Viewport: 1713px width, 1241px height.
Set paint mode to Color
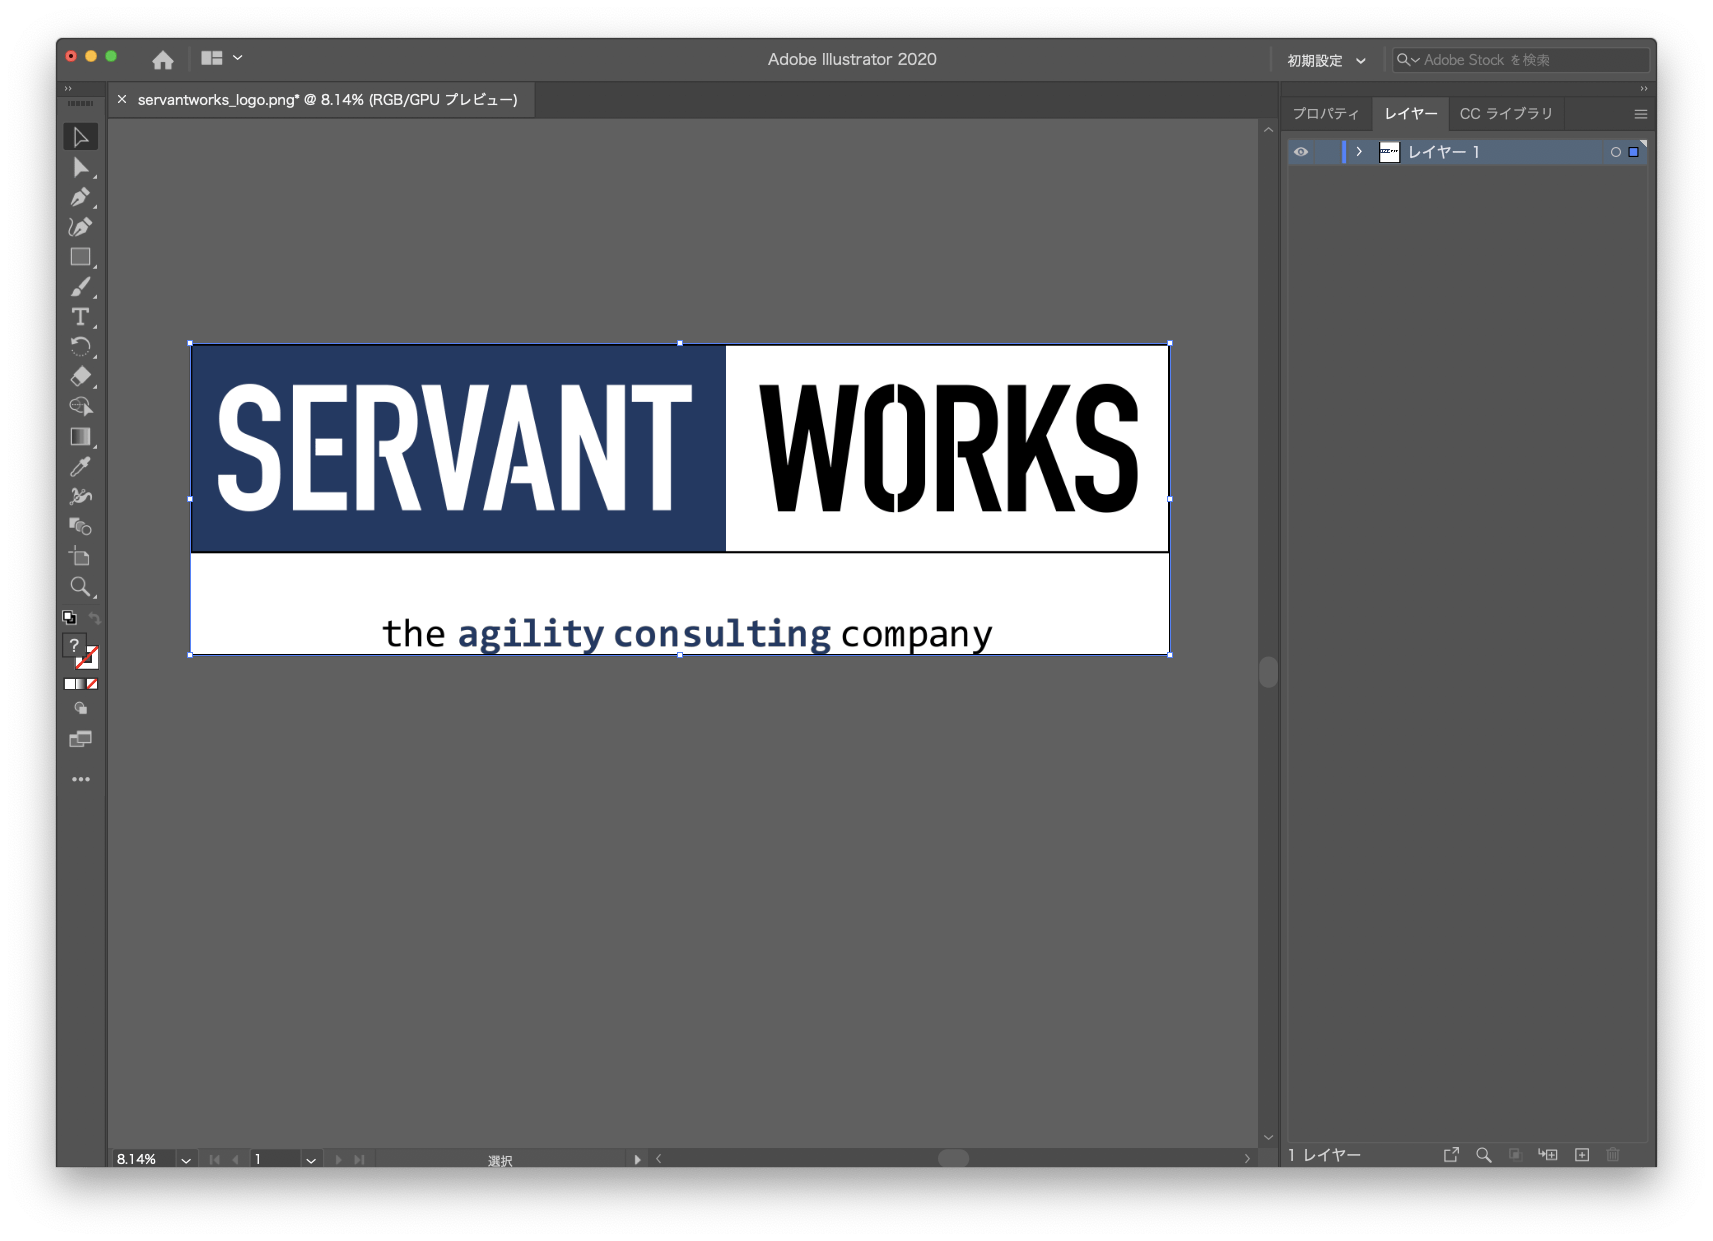(x=69, y=684)
